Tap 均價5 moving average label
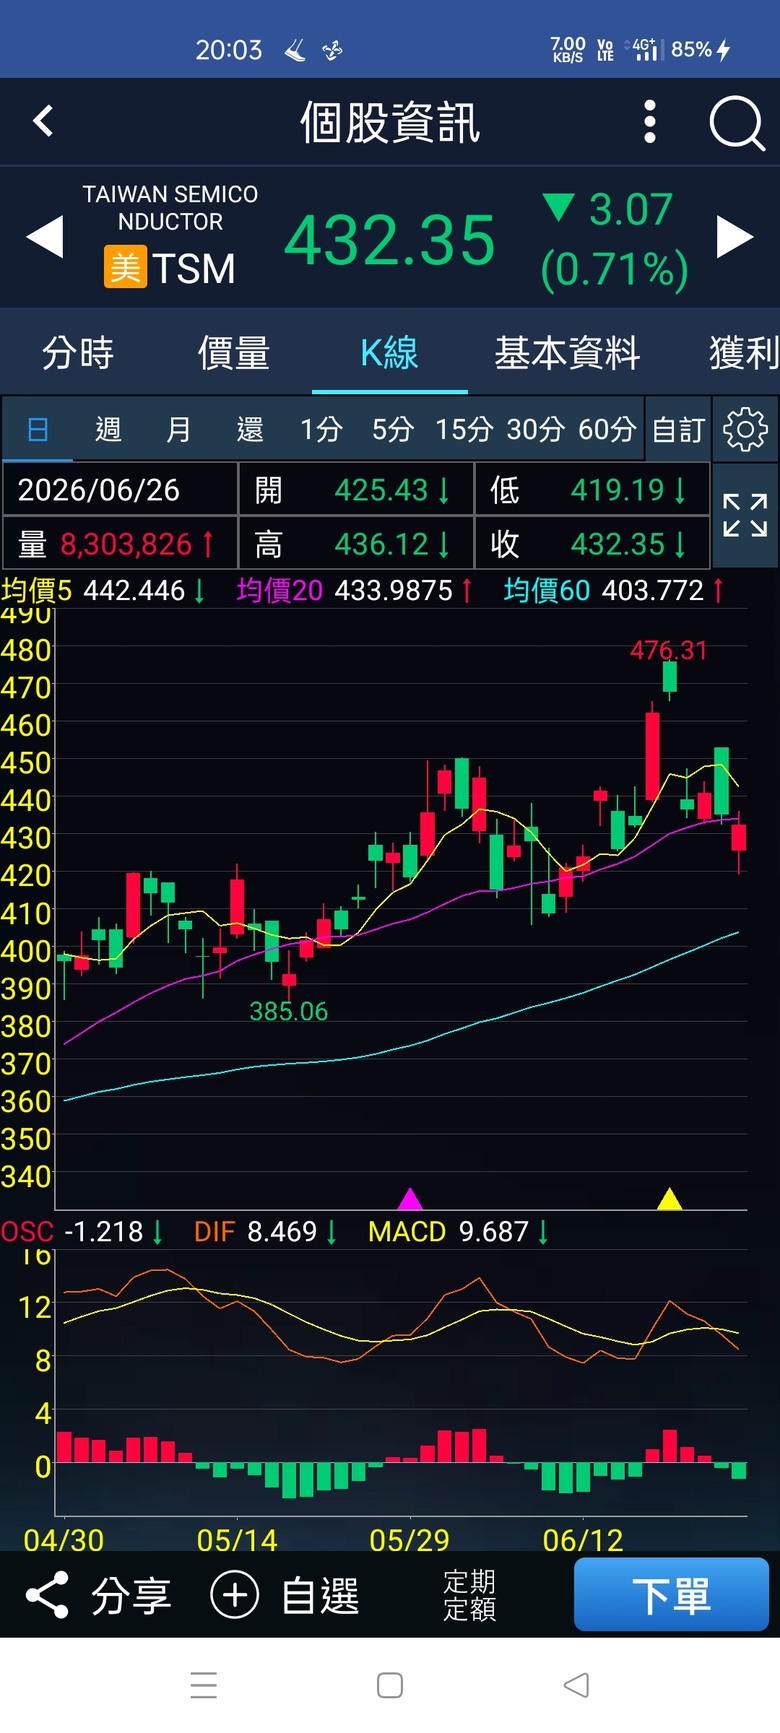Viewport: 780px width, 1733px height. 37,590
